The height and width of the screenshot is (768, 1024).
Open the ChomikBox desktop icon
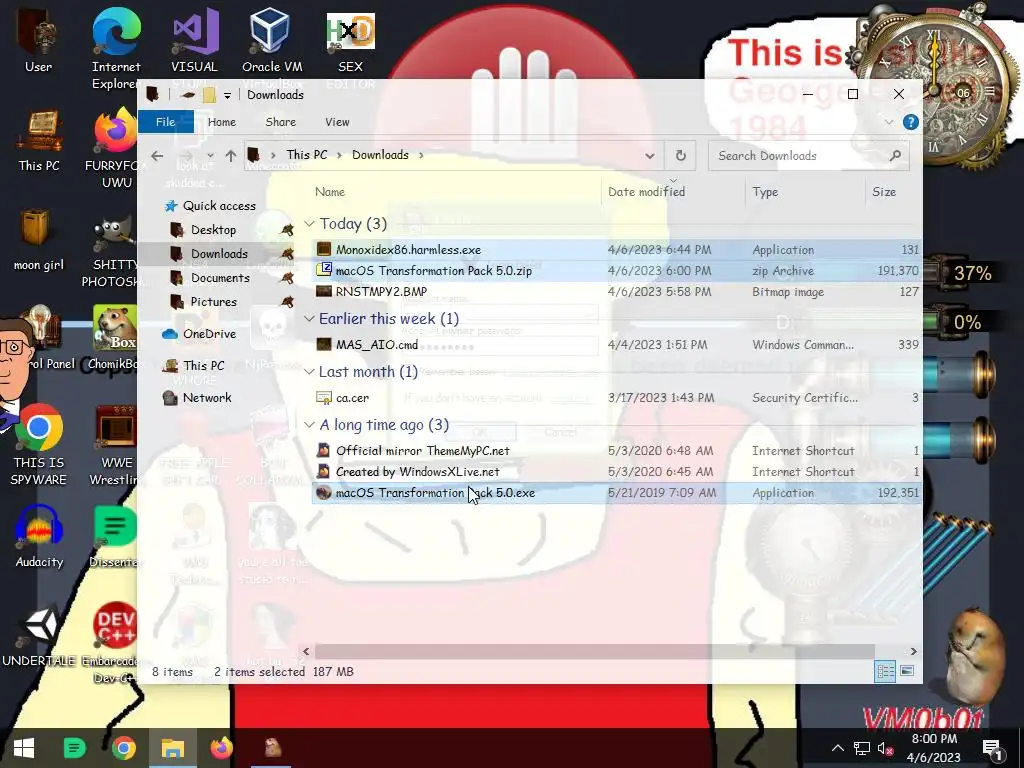pyautogui.click(x=115, y=338)
